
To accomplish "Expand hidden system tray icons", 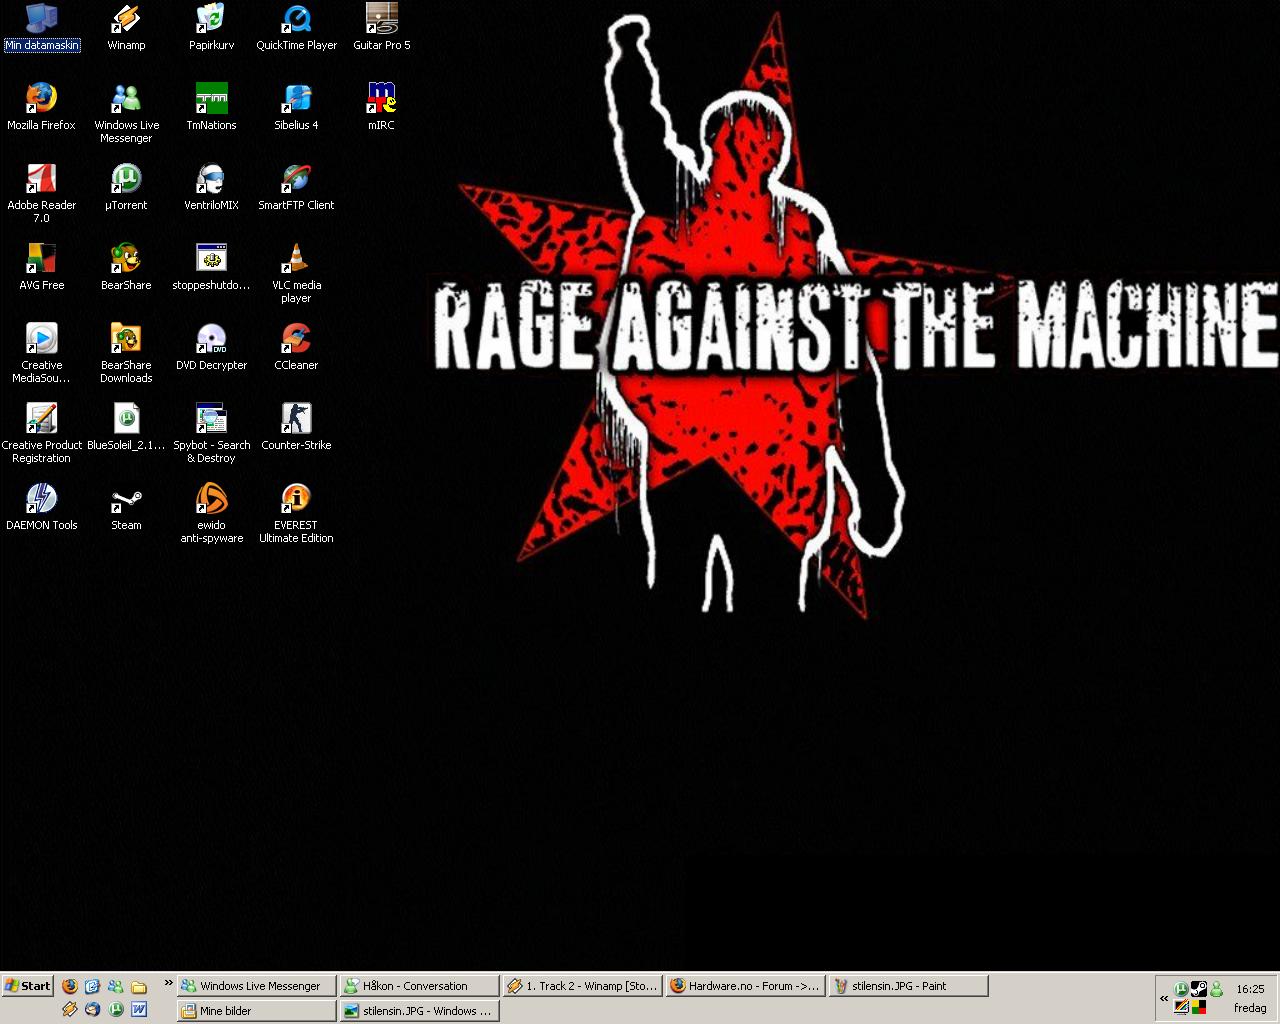I will [1164, 998].
